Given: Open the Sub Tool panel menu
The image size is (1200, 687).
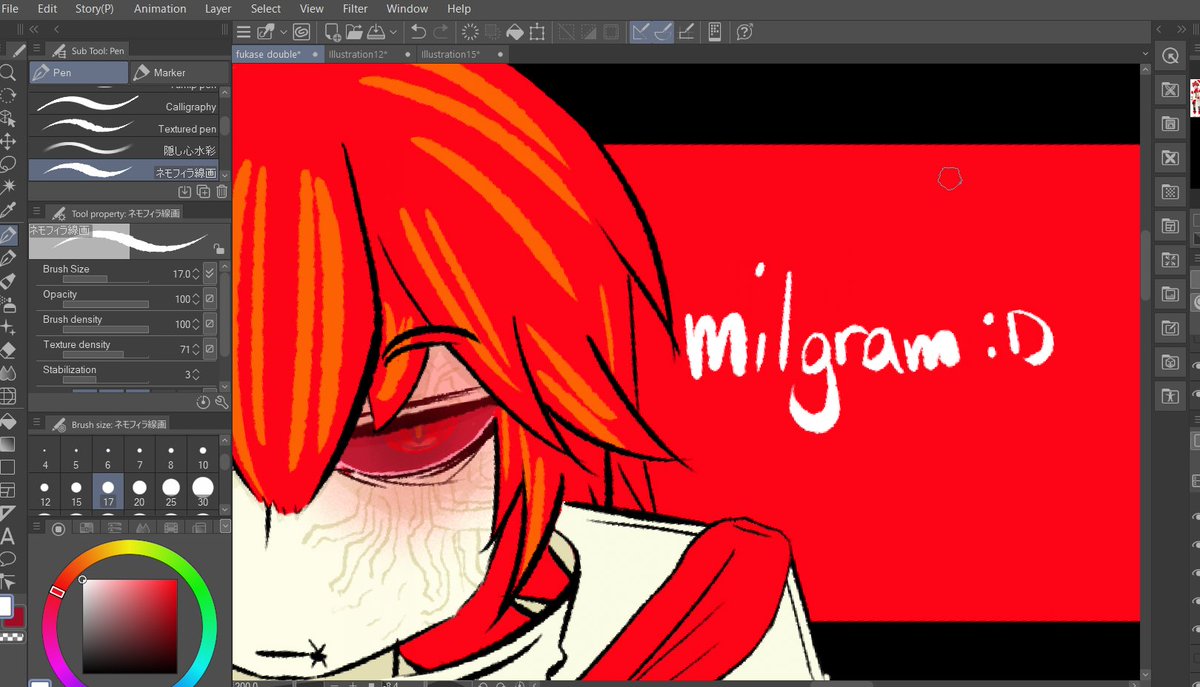Looking at the screenshot, I should 37,49.
